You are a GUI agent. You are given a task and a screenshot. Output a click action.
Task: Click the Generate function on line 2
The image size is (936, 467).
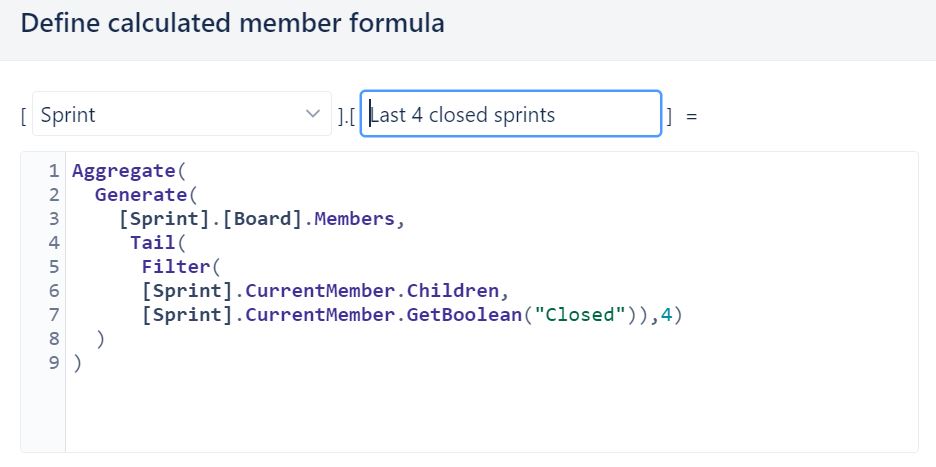[141, 195]
